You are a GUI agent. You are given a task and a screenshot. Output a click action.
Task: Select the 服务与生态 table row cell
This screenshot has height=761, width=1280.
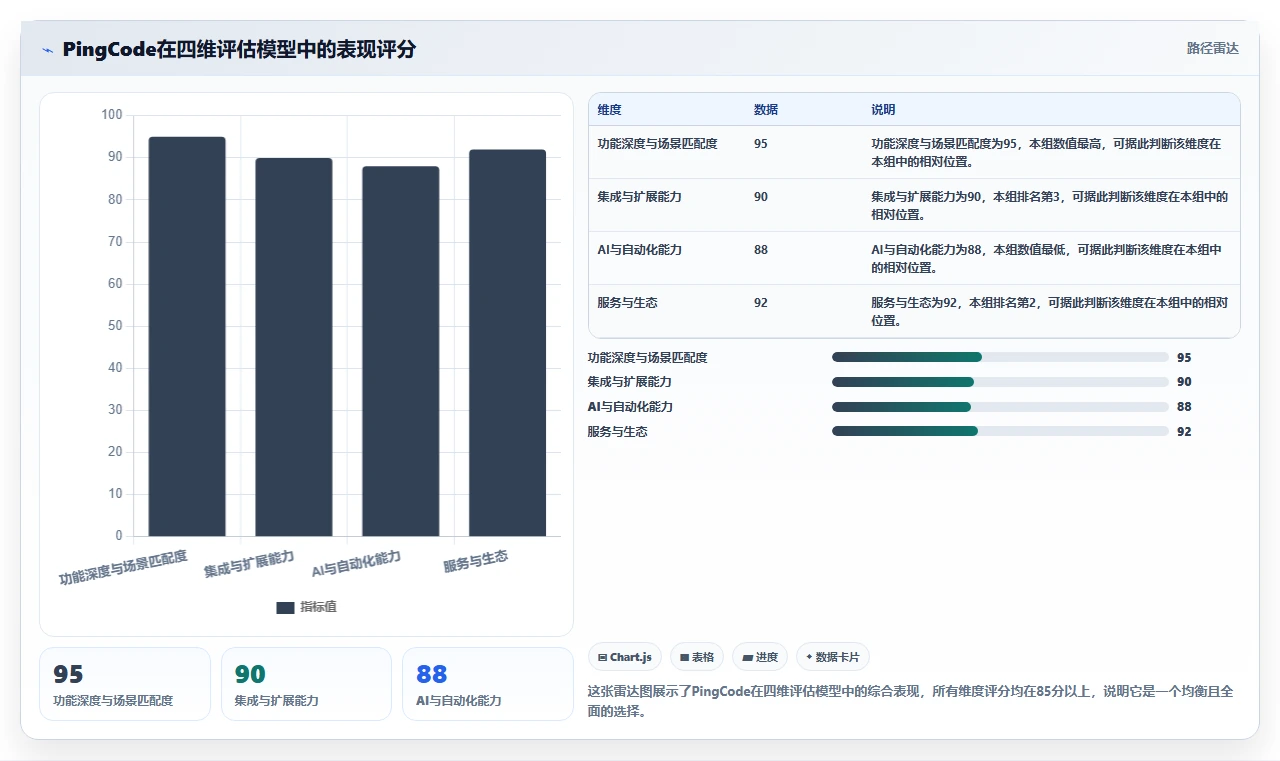click(x=627, y=303)
